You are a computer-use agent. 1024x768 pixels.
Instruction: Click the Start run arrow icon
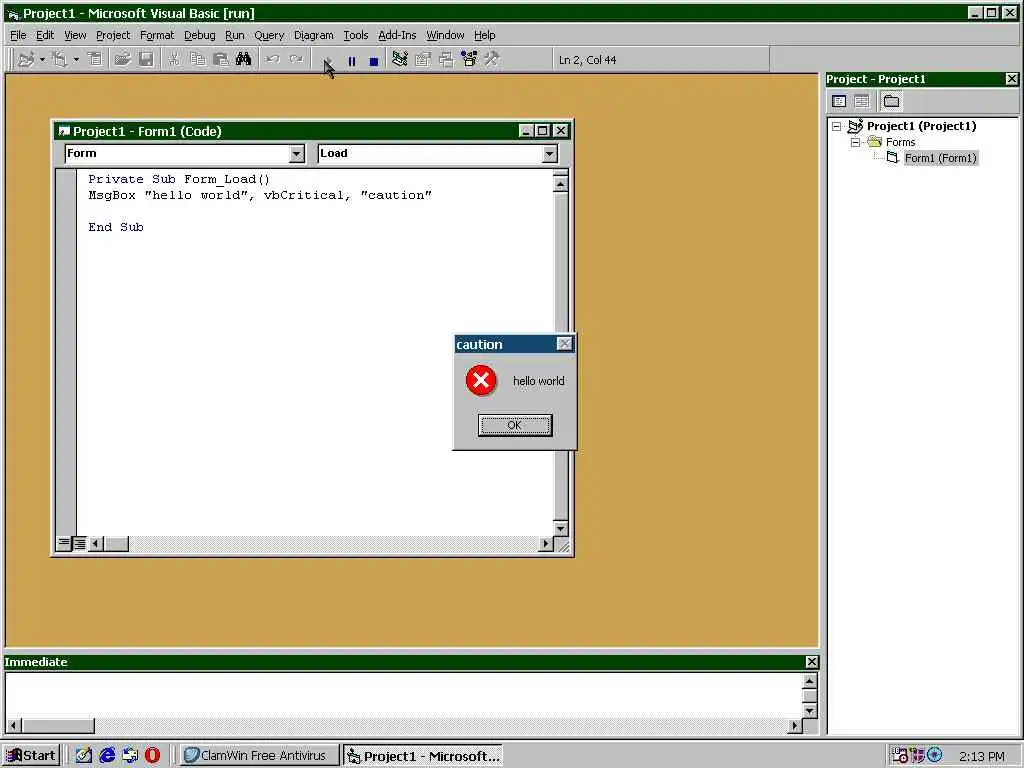point(328,61)
